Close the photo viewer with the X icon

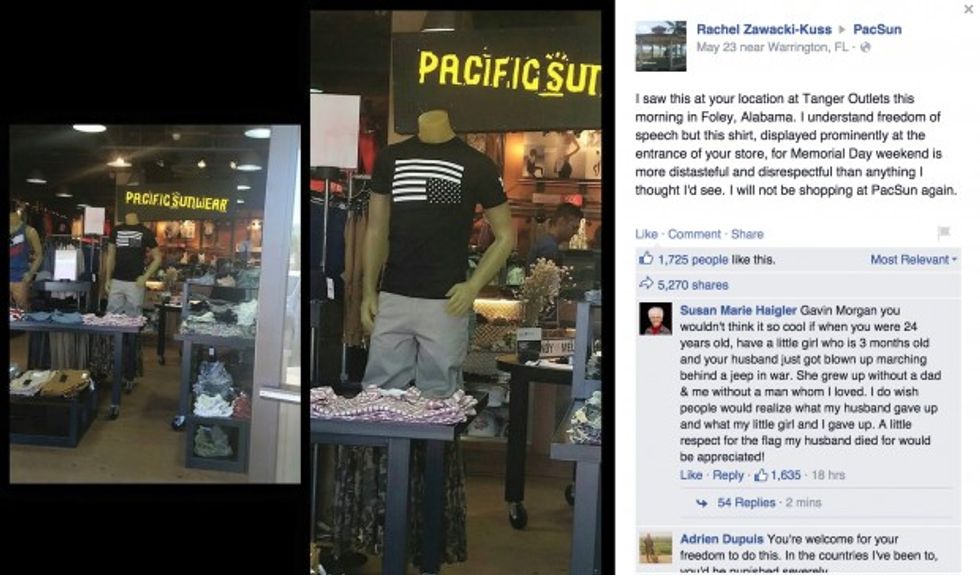point(968,9)
